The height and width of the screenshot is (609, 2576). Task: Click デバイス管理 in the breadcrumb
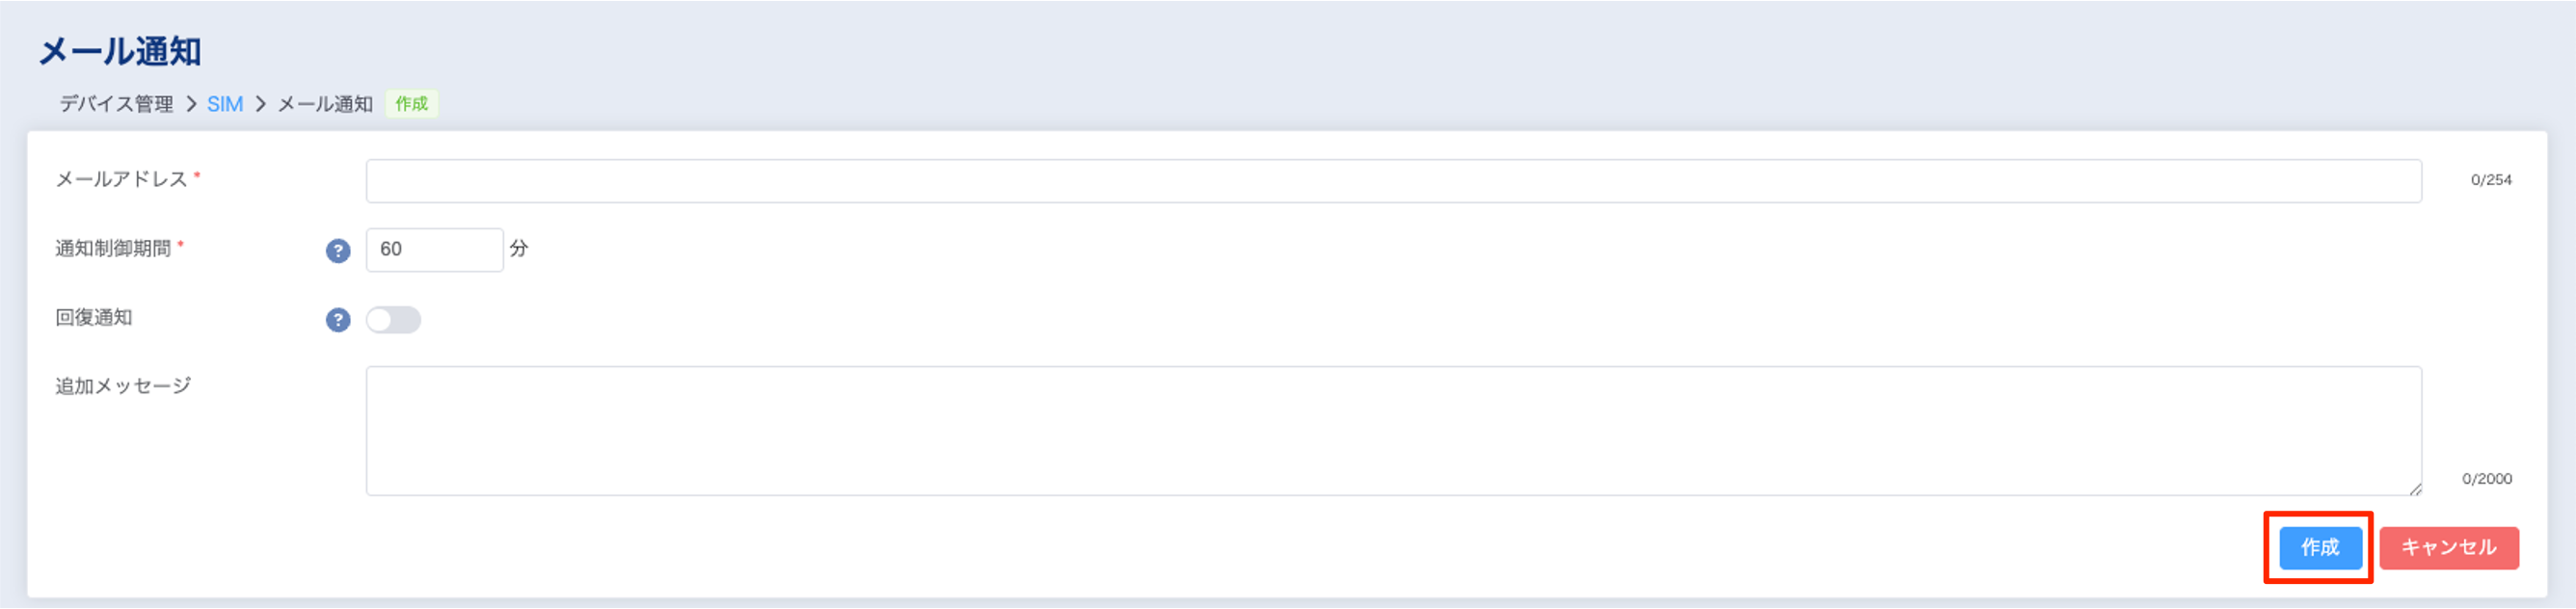(x=116, y=104)
